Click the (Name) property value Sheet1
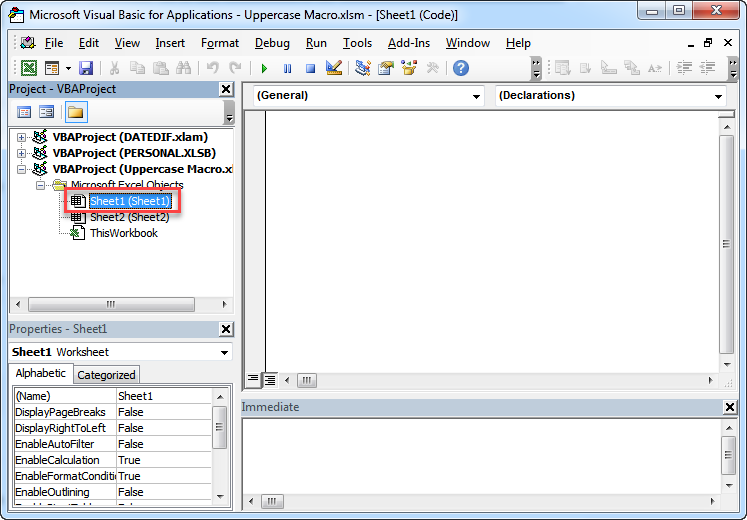Image resolution: width=747 pixels, height=520 pixels. (163, 396)
